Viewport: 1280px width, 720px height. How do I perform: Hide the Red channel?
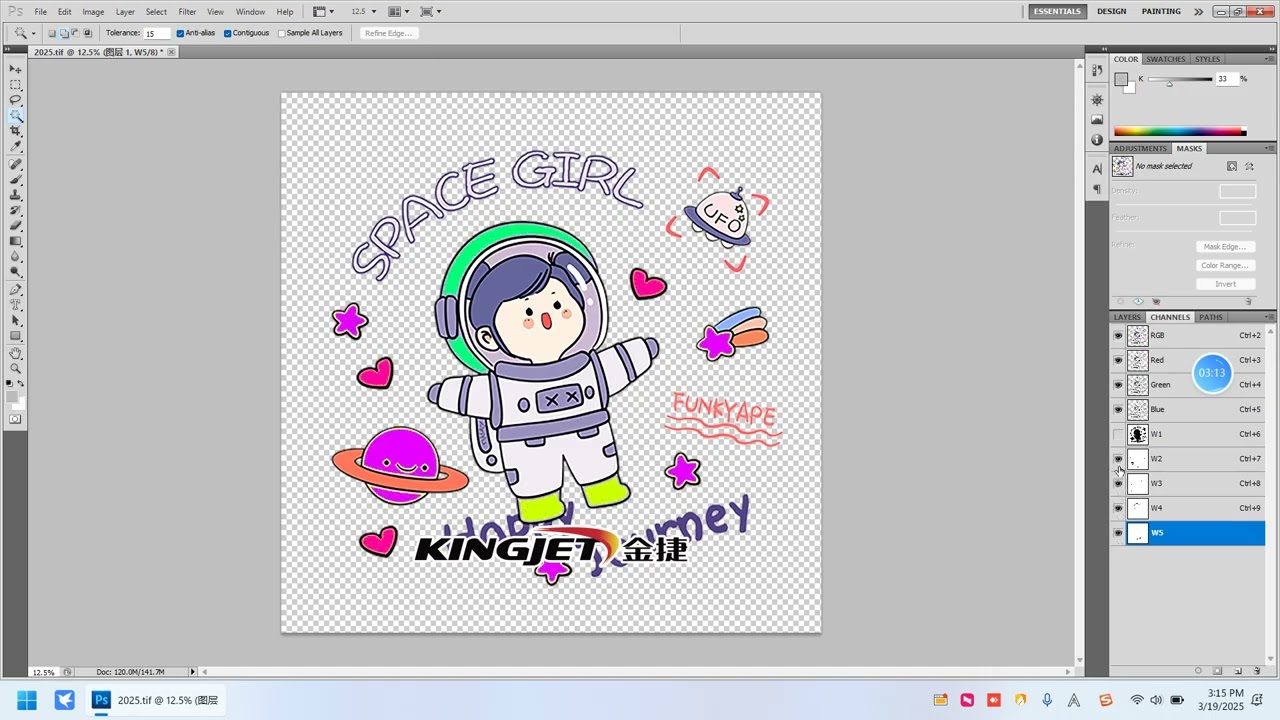1118,360
